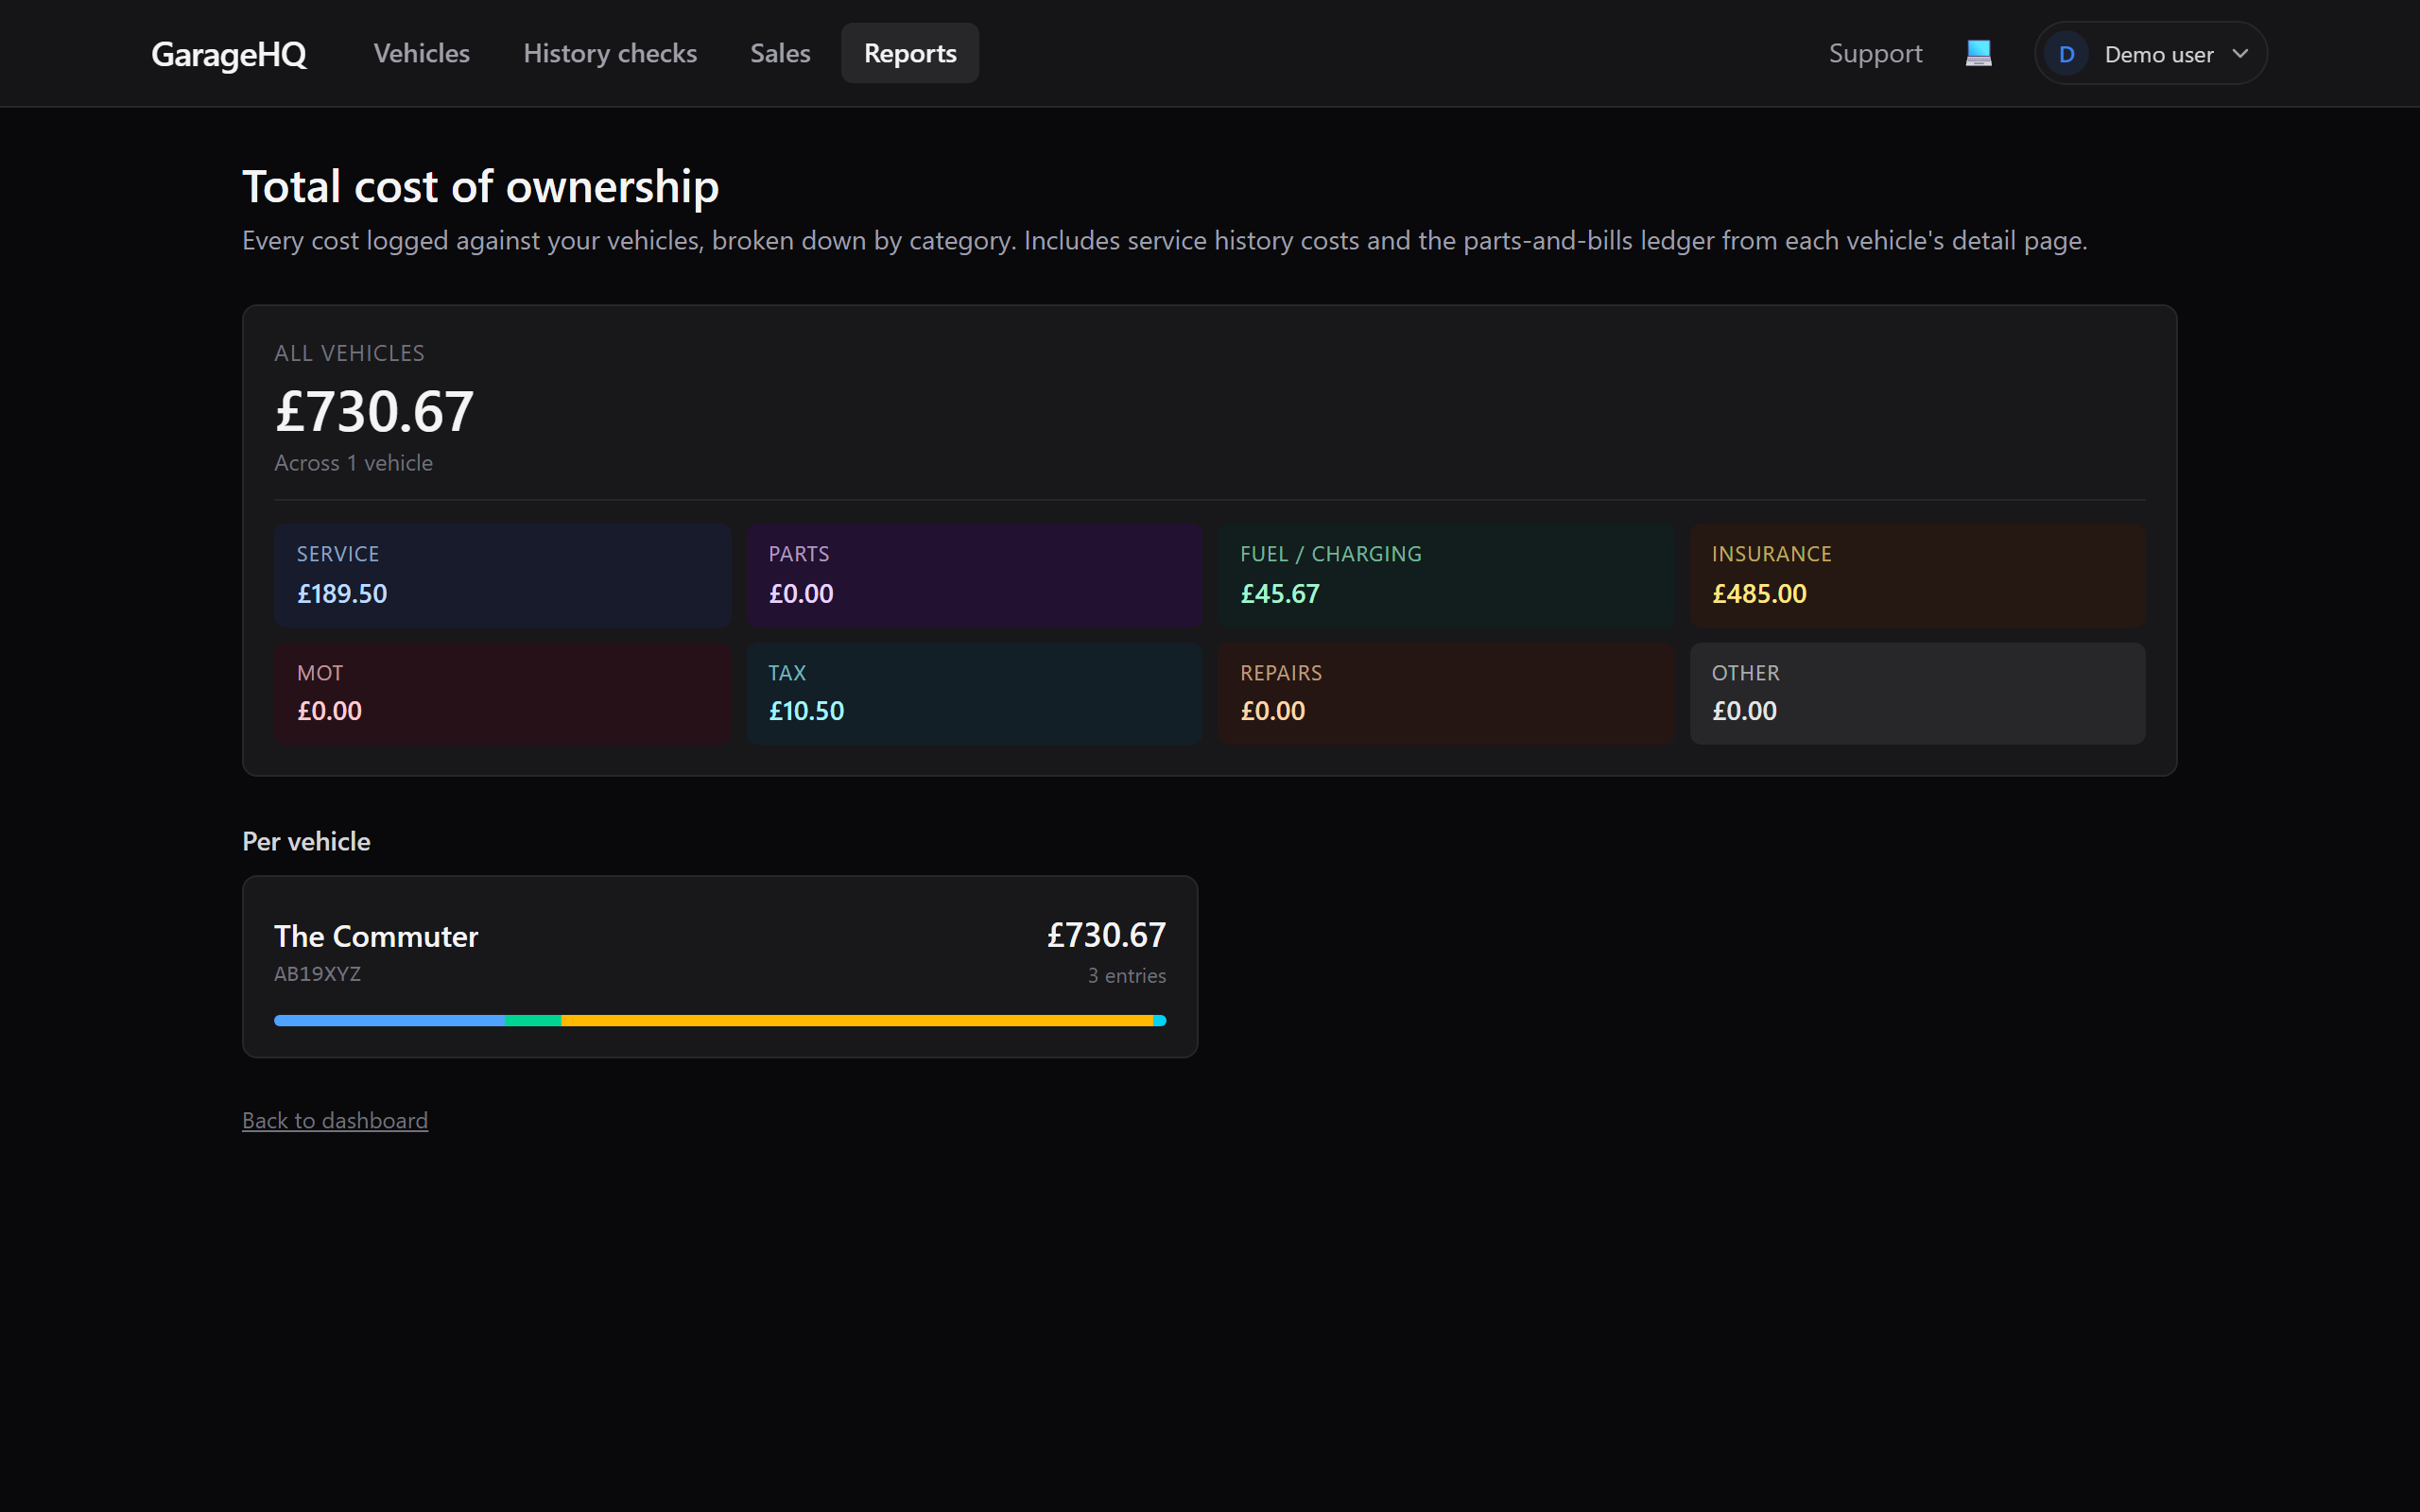Click the blue service bar segment
The image size is (2420, 1512).
coord(389,1020)
